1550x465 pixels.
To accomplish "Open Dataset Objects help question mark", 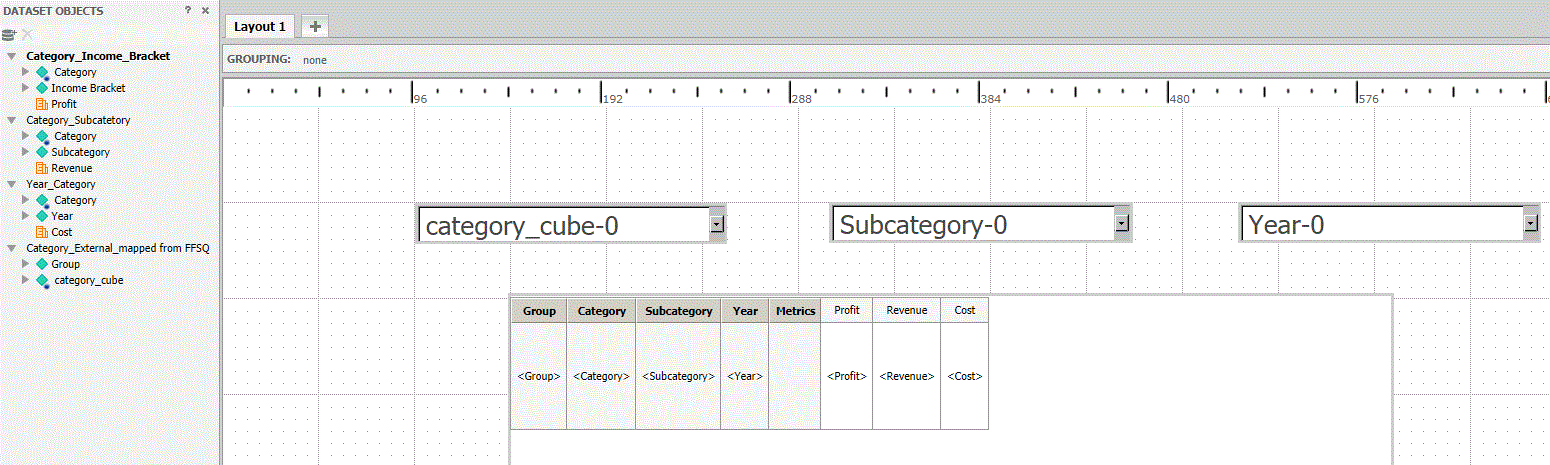I will coord(188,10).
